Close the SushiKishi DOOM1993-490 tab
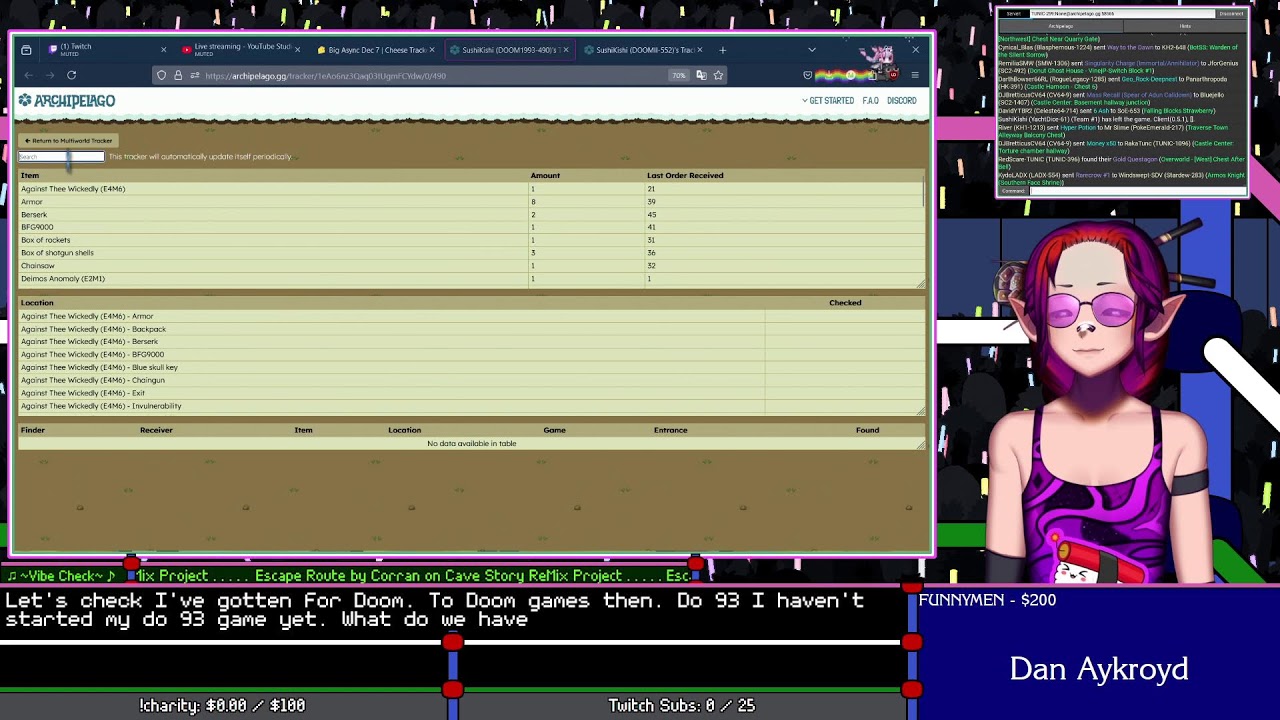The image size is (1280, 720). [x=566, y=50]
